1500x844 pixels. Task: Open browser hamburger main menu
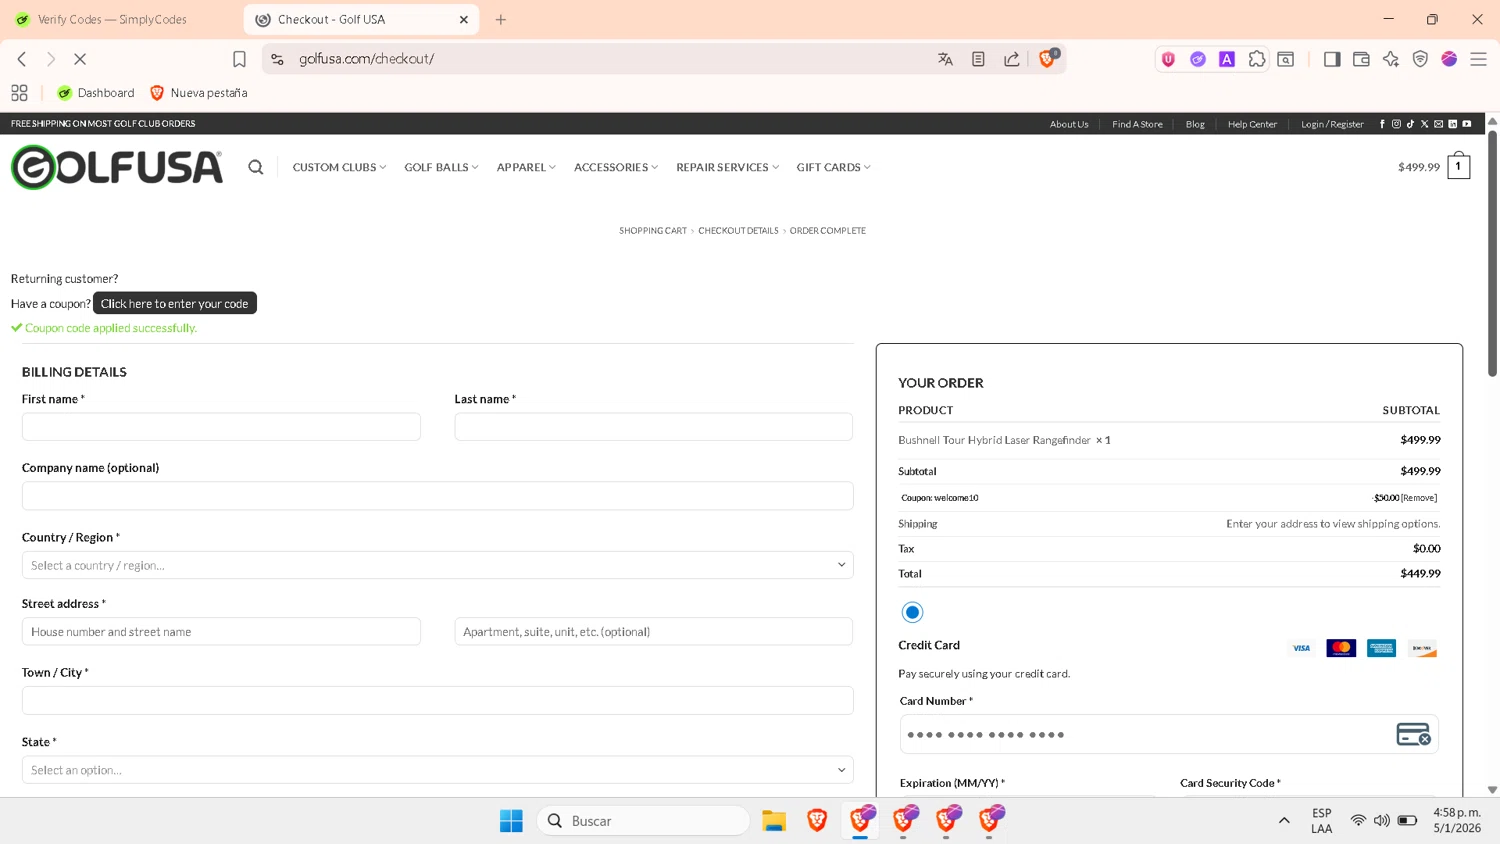(x=1478, y=59)
